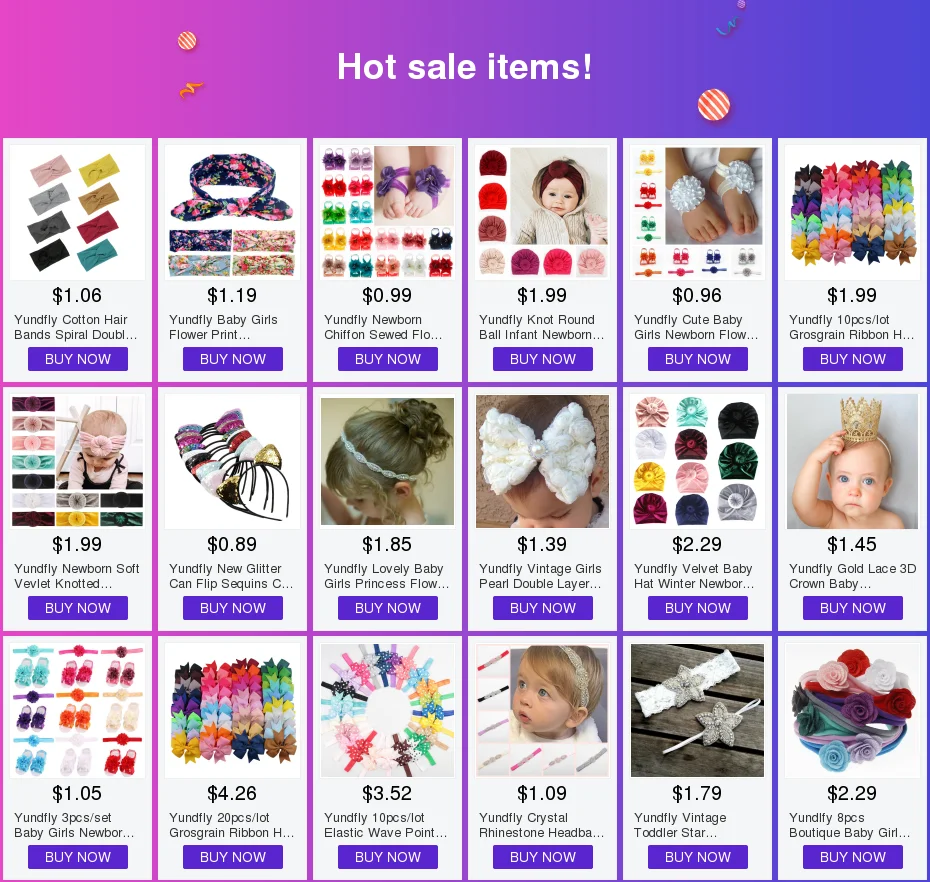
Task: Click Buy Now under Baby Girls Flower Print
Action: (232, 359)
